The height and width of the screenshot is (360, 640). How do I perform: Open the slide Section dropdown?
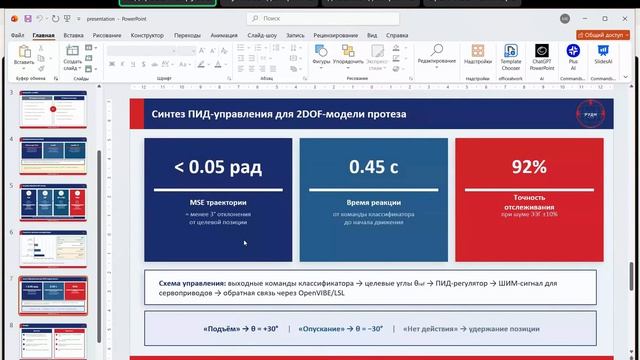point(91,69)
